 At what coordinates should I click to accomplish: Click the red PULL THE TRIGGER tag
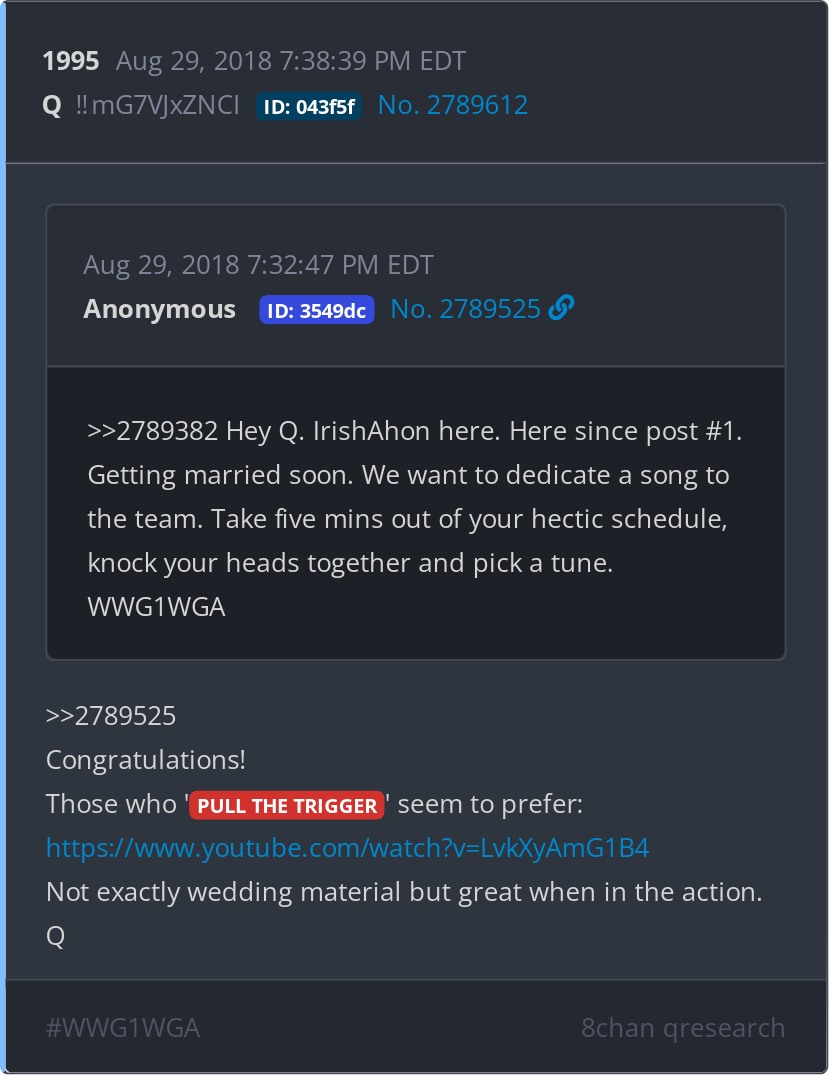point(287,805)
